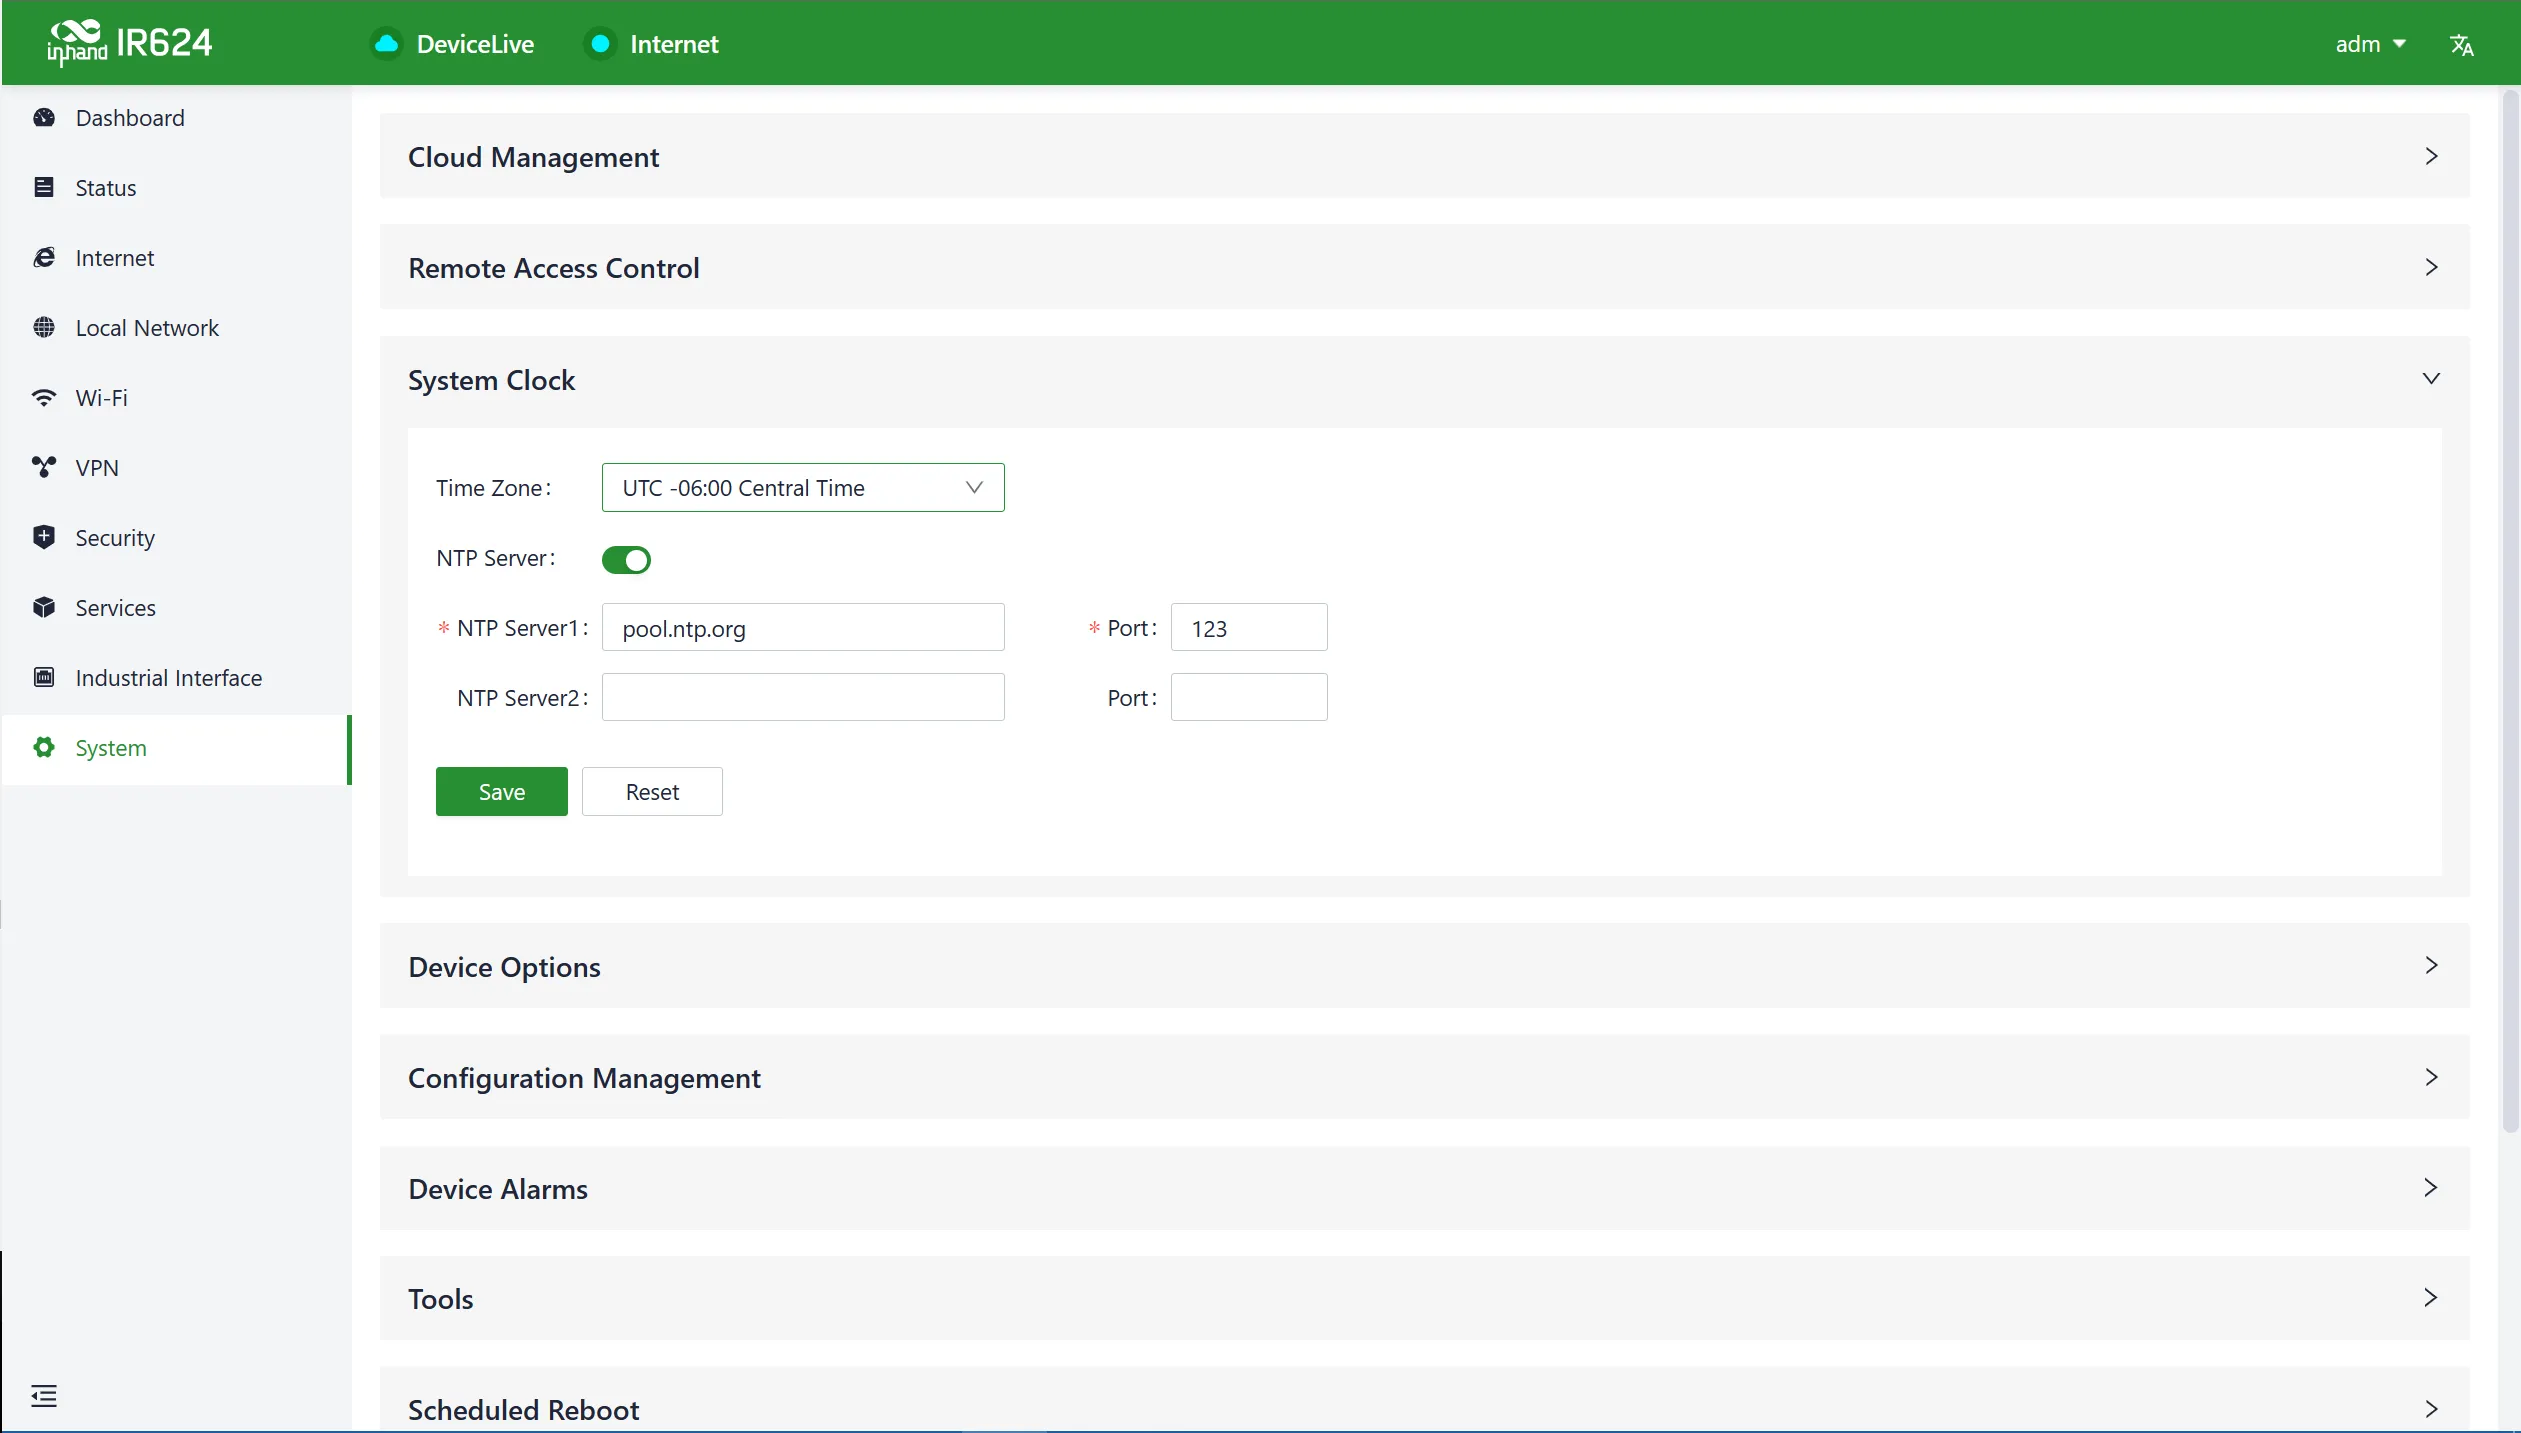Click the Local Network globe icon
This screenshot has height=1433, width=2521.
click(x=44, y=328)
